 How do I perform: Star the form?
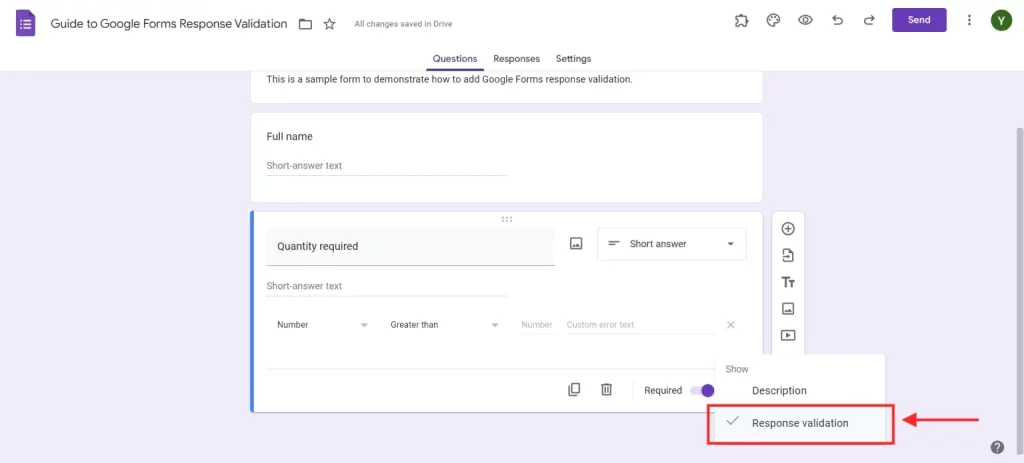[330, 24]
